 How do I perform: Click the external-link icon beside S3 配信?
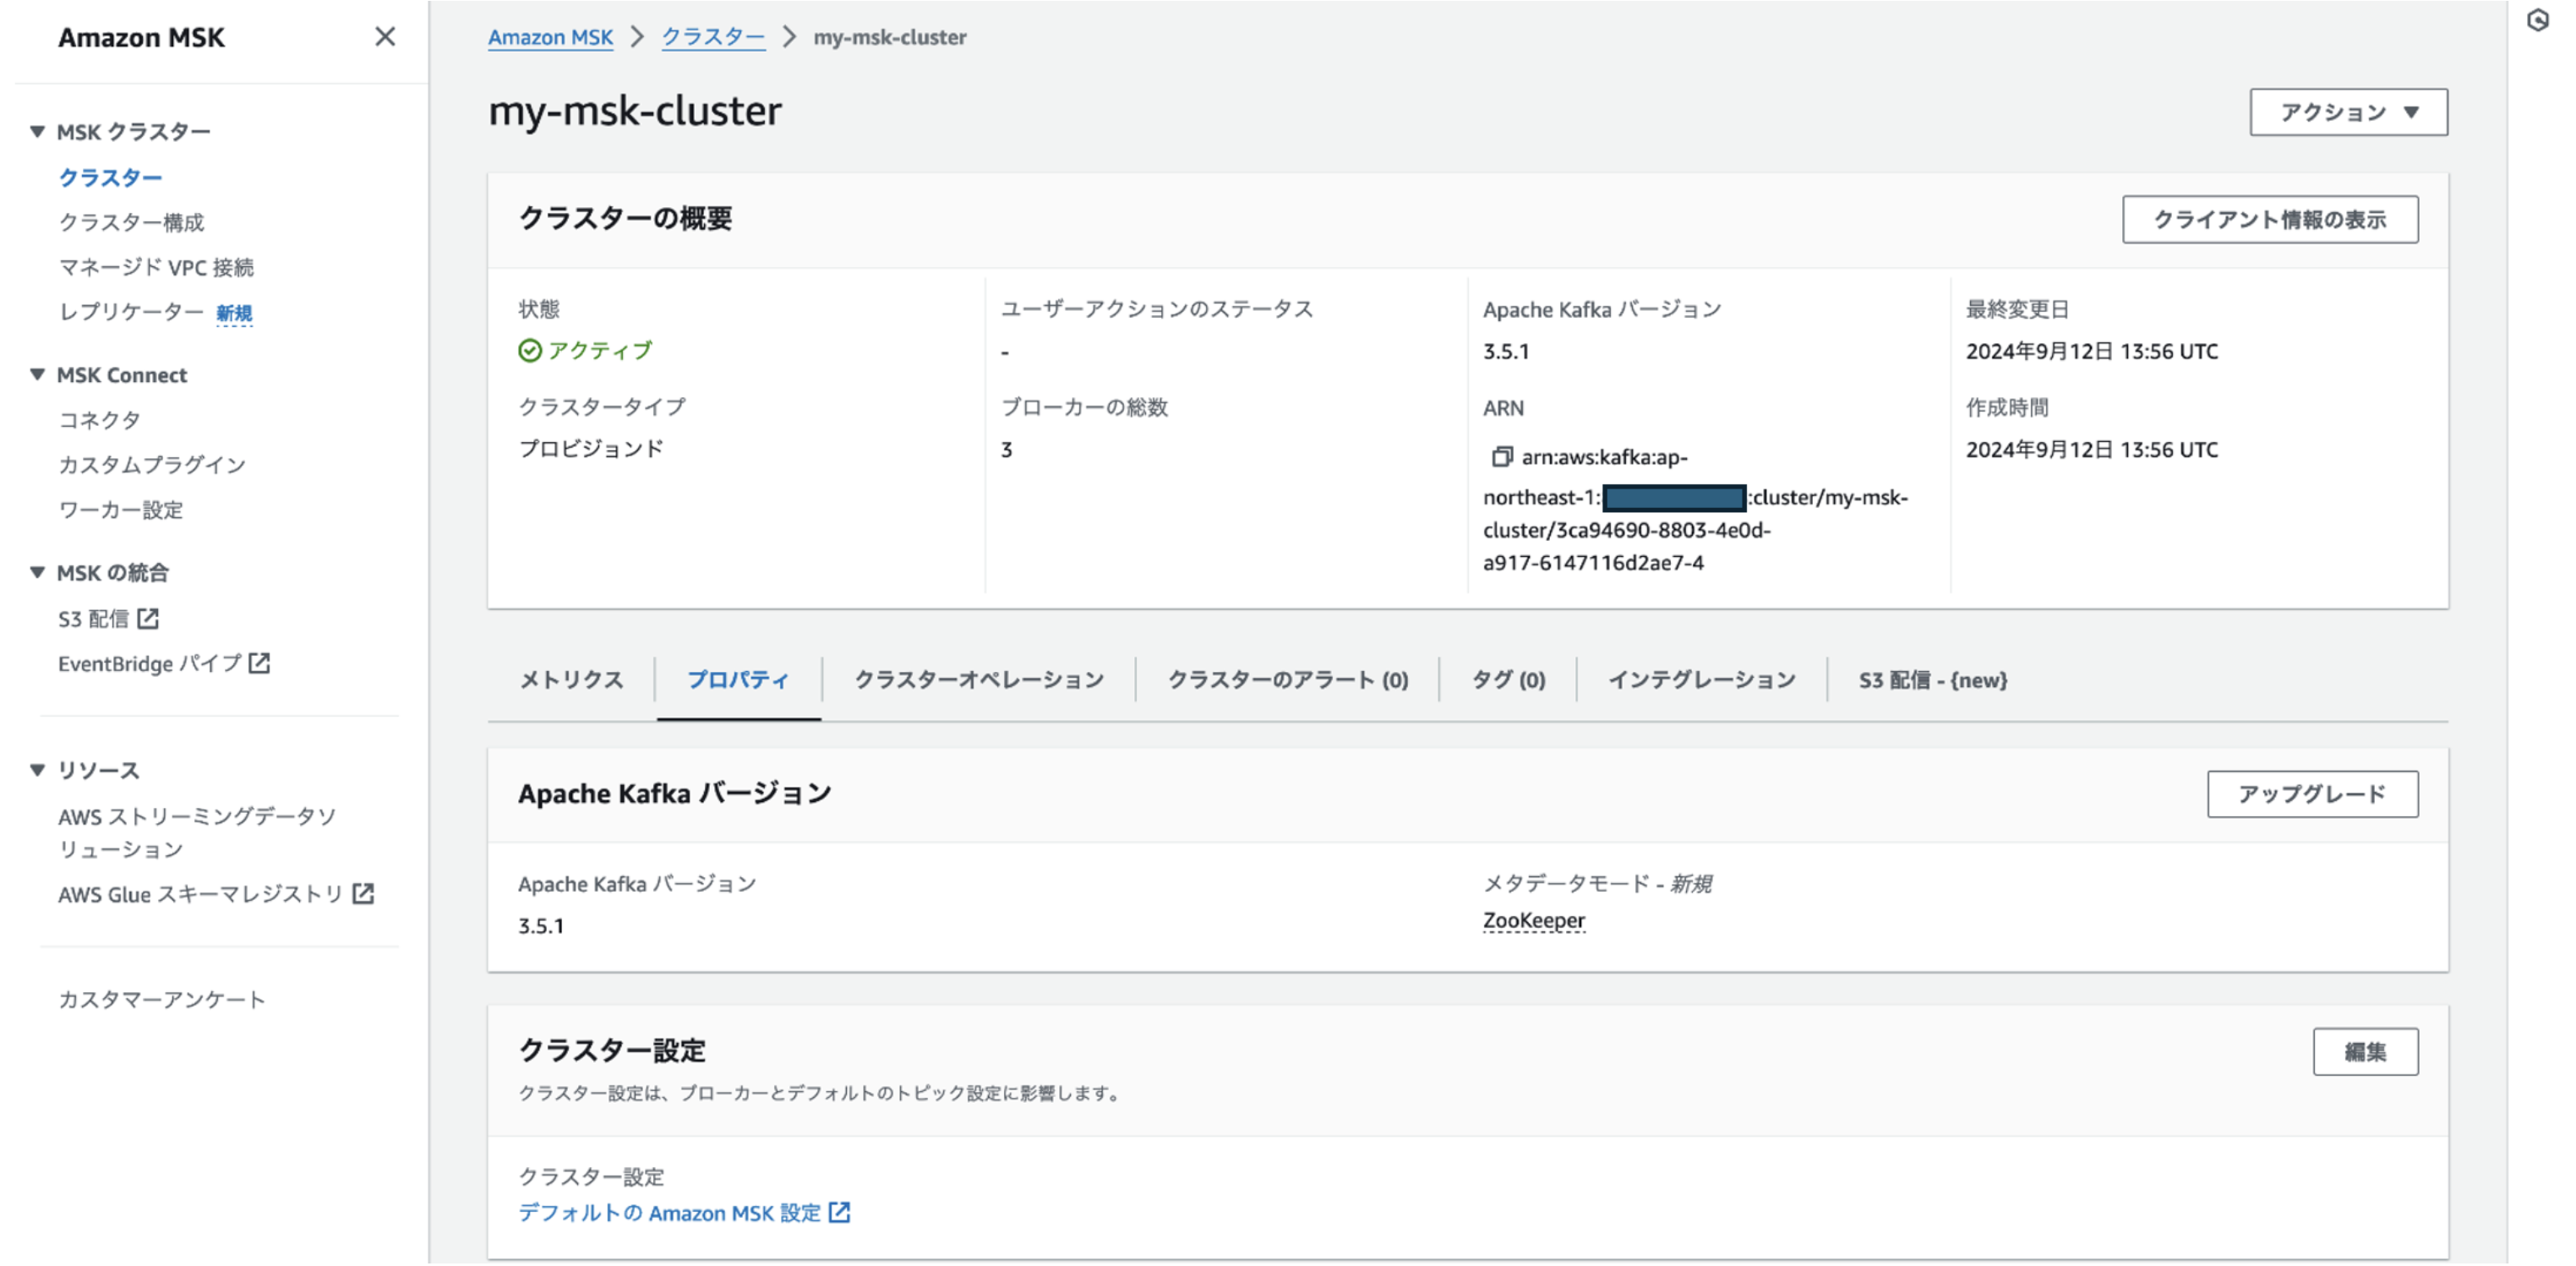148,619
